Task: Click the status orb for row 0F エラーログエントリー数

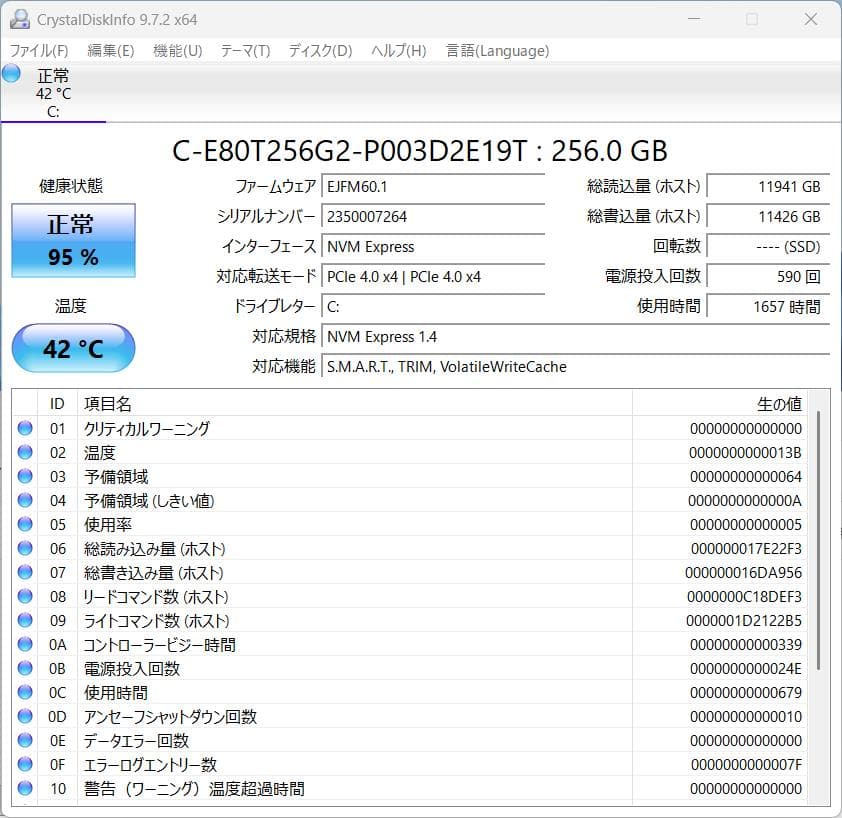Action: (25, 764)
